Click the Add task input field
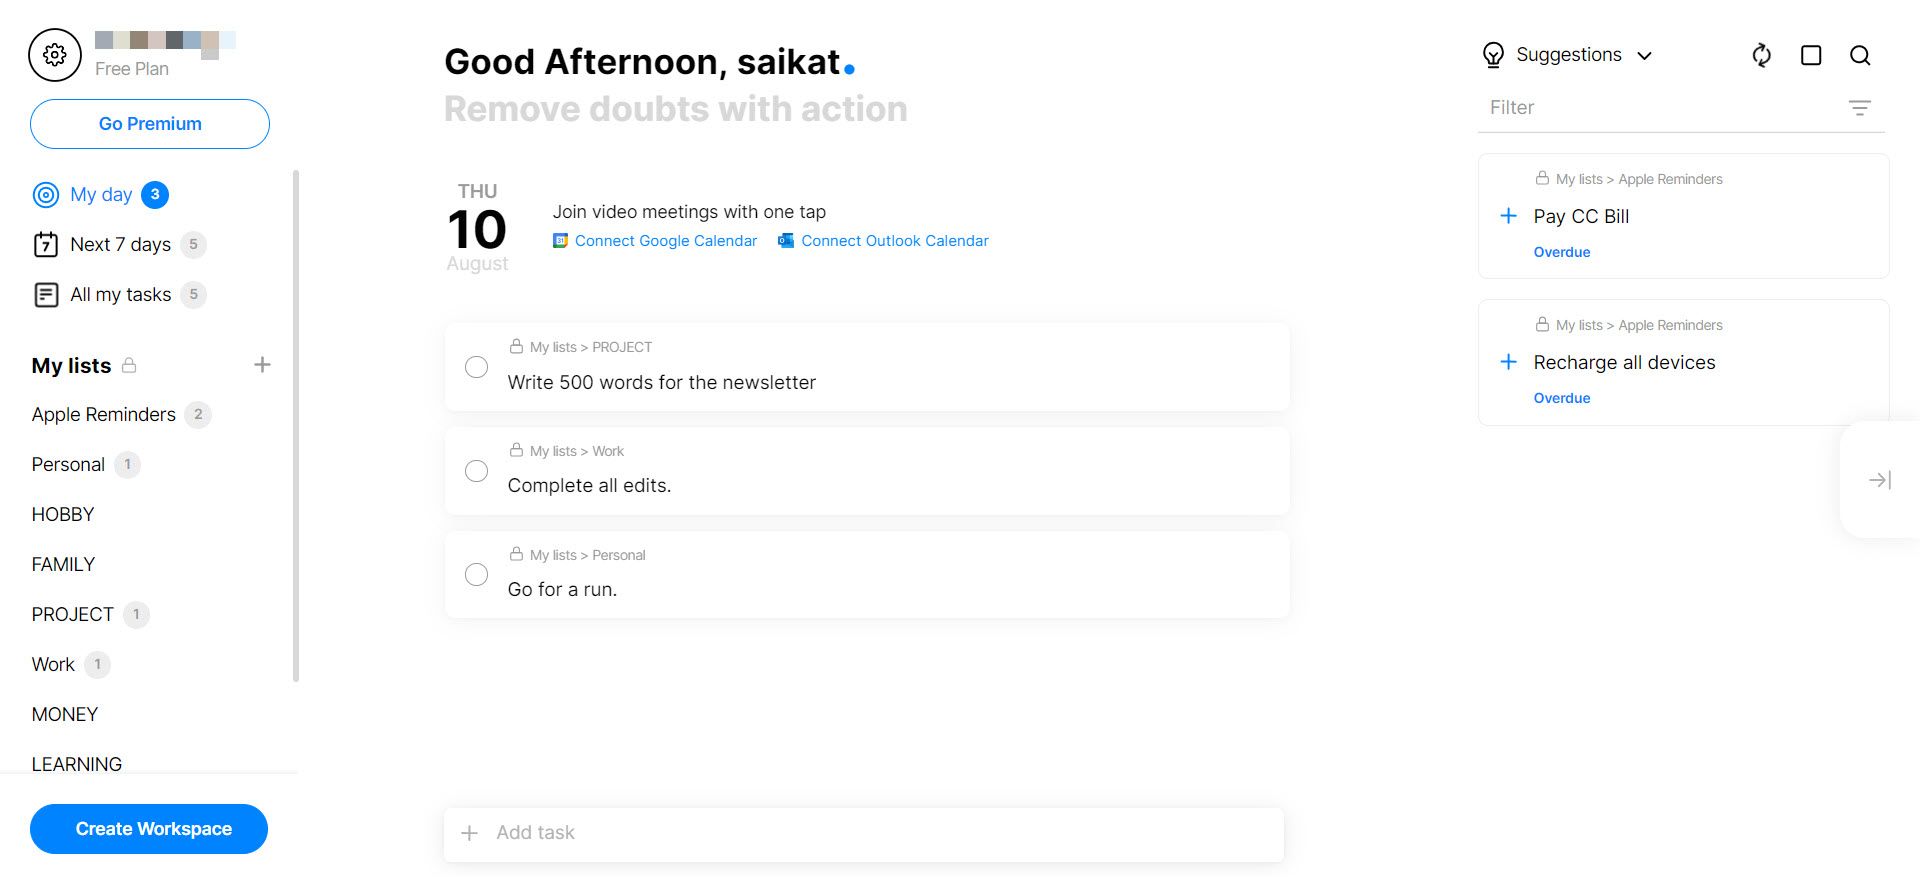 tap(864, 833)
